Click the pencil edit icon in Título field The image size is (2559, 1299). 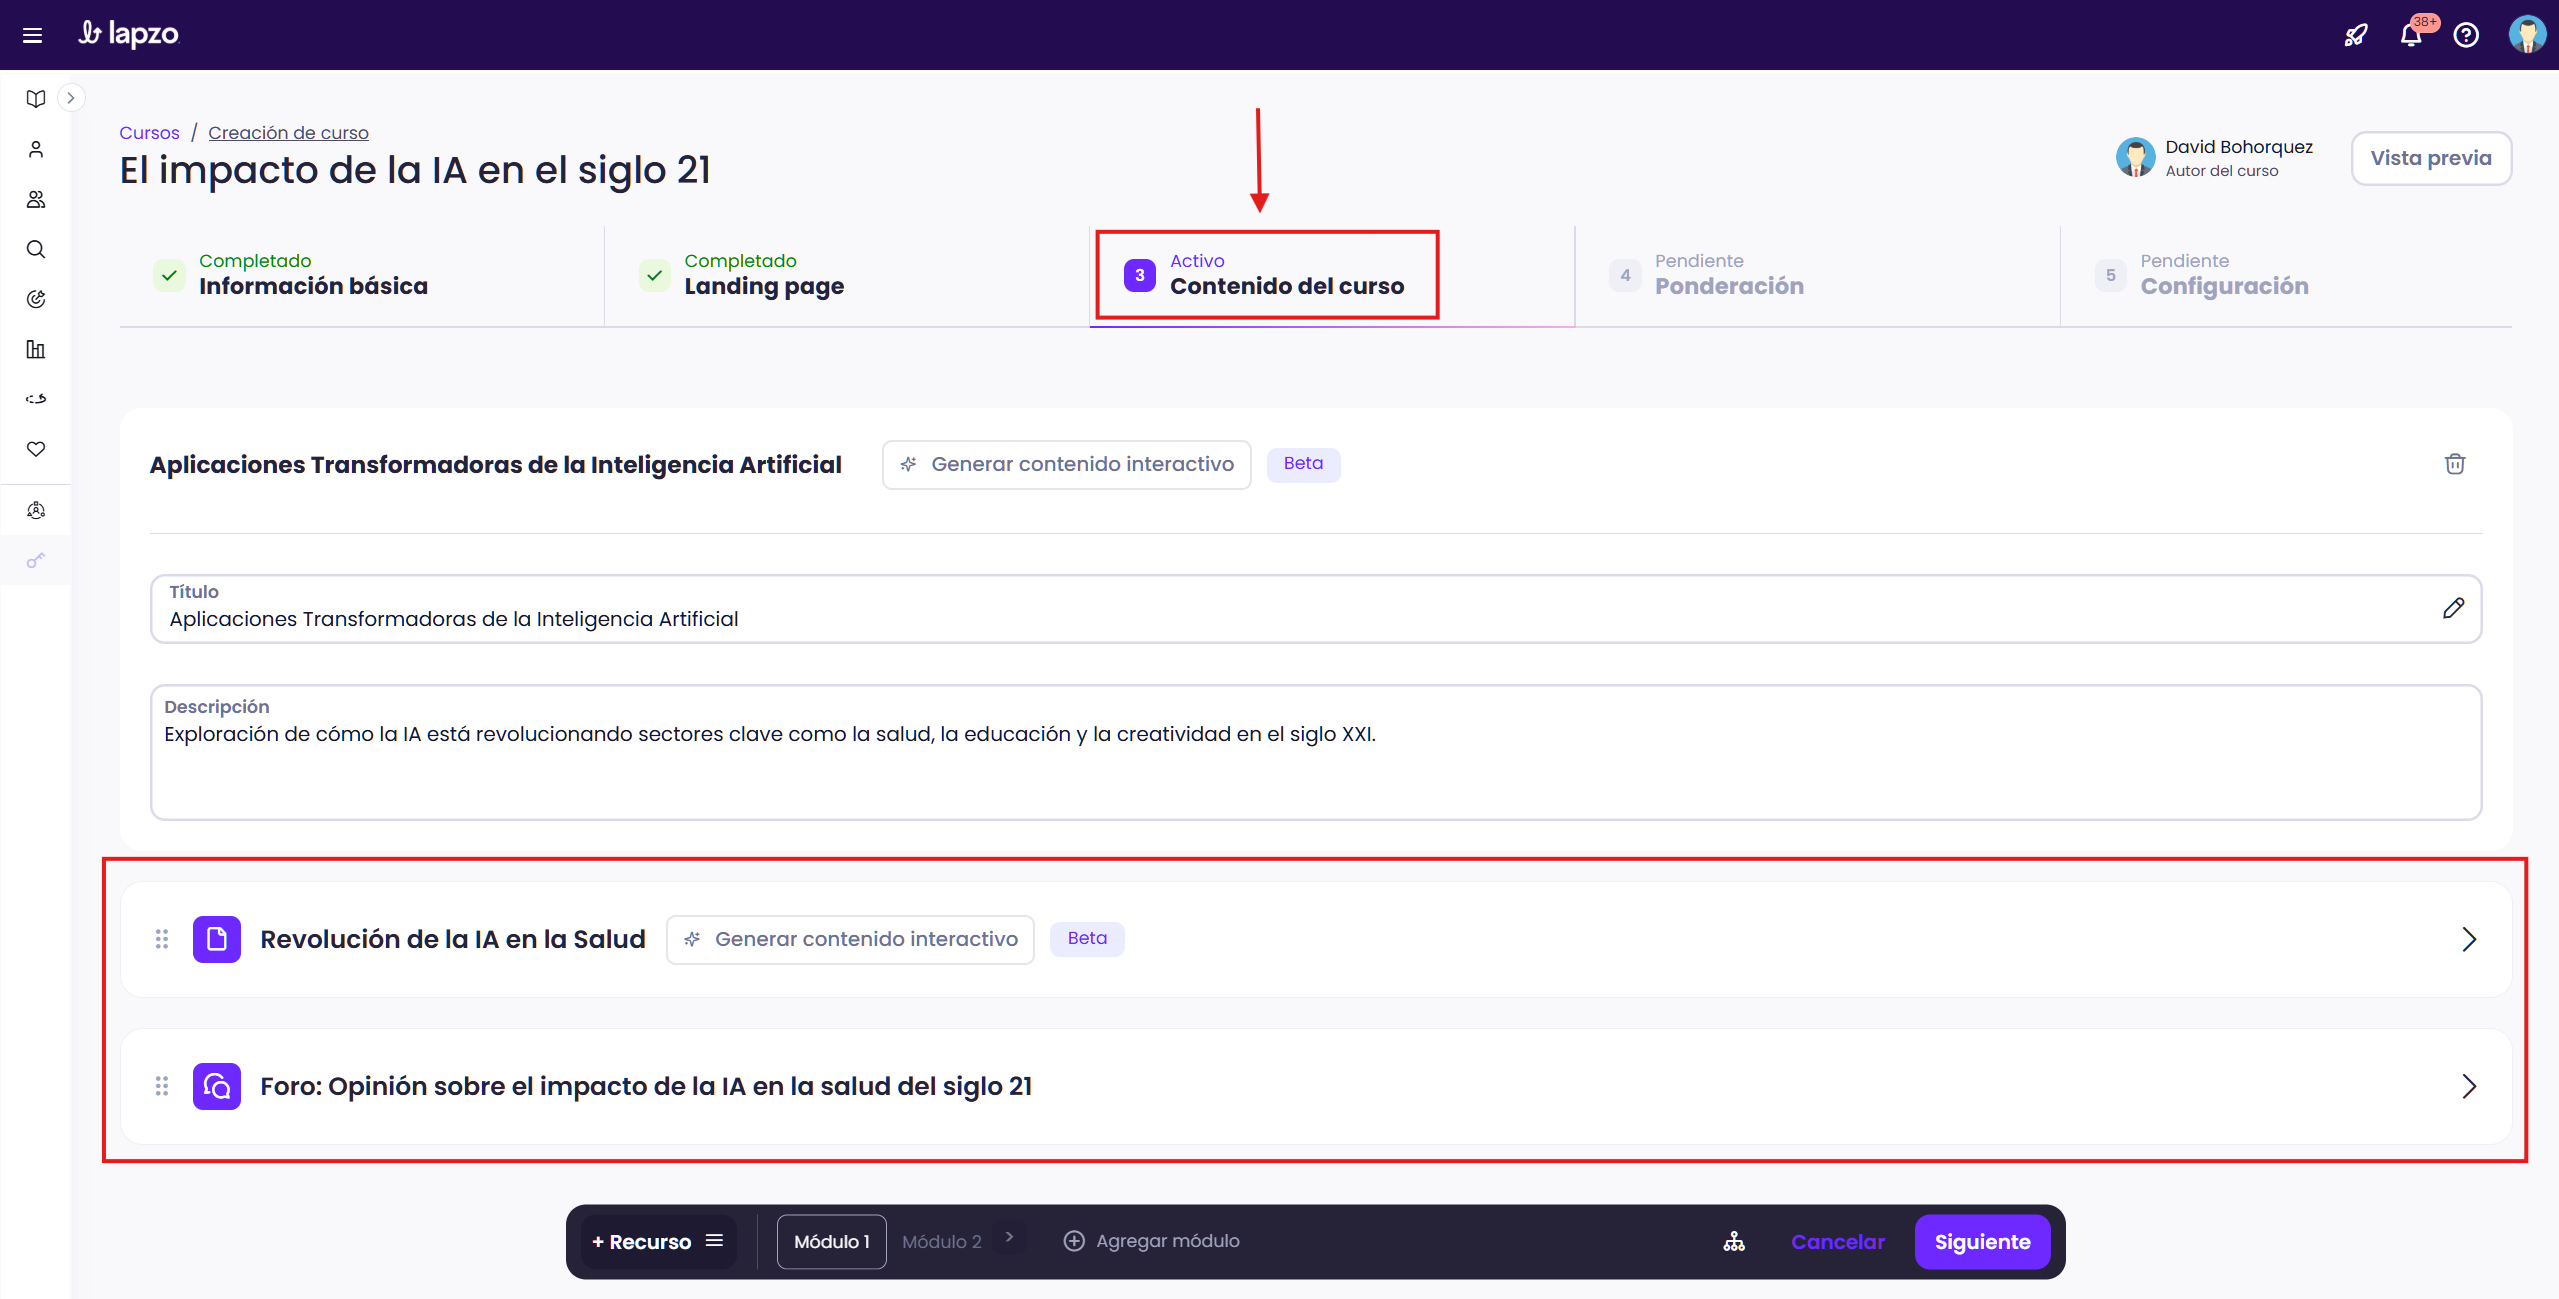tap(2453, 608)
